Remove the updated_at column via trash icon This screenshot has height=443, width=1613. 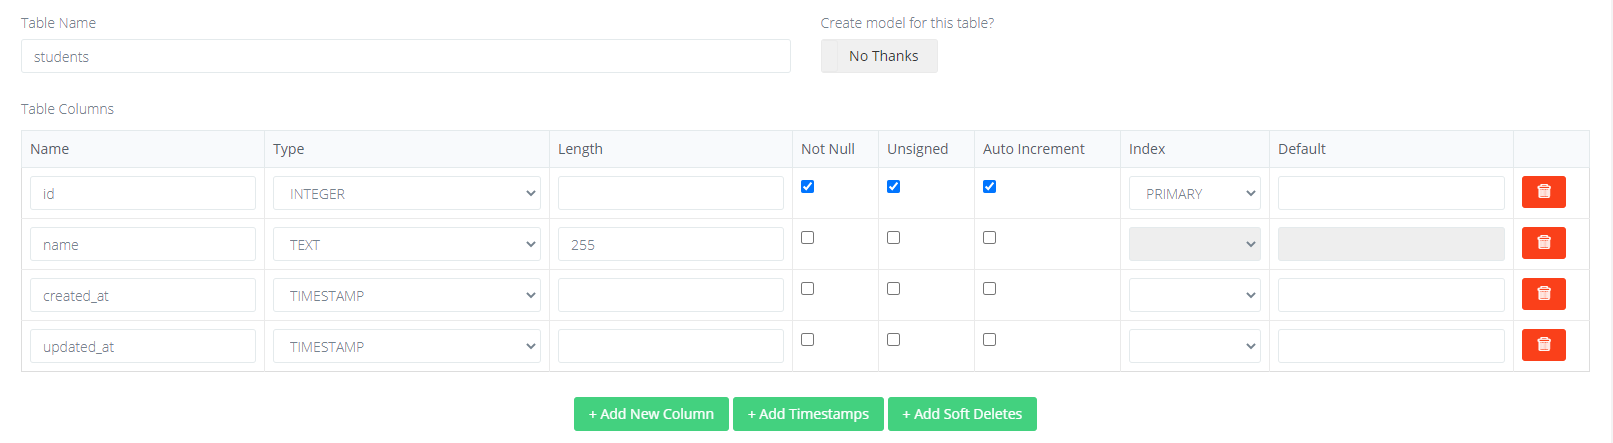click(1543, 345)
